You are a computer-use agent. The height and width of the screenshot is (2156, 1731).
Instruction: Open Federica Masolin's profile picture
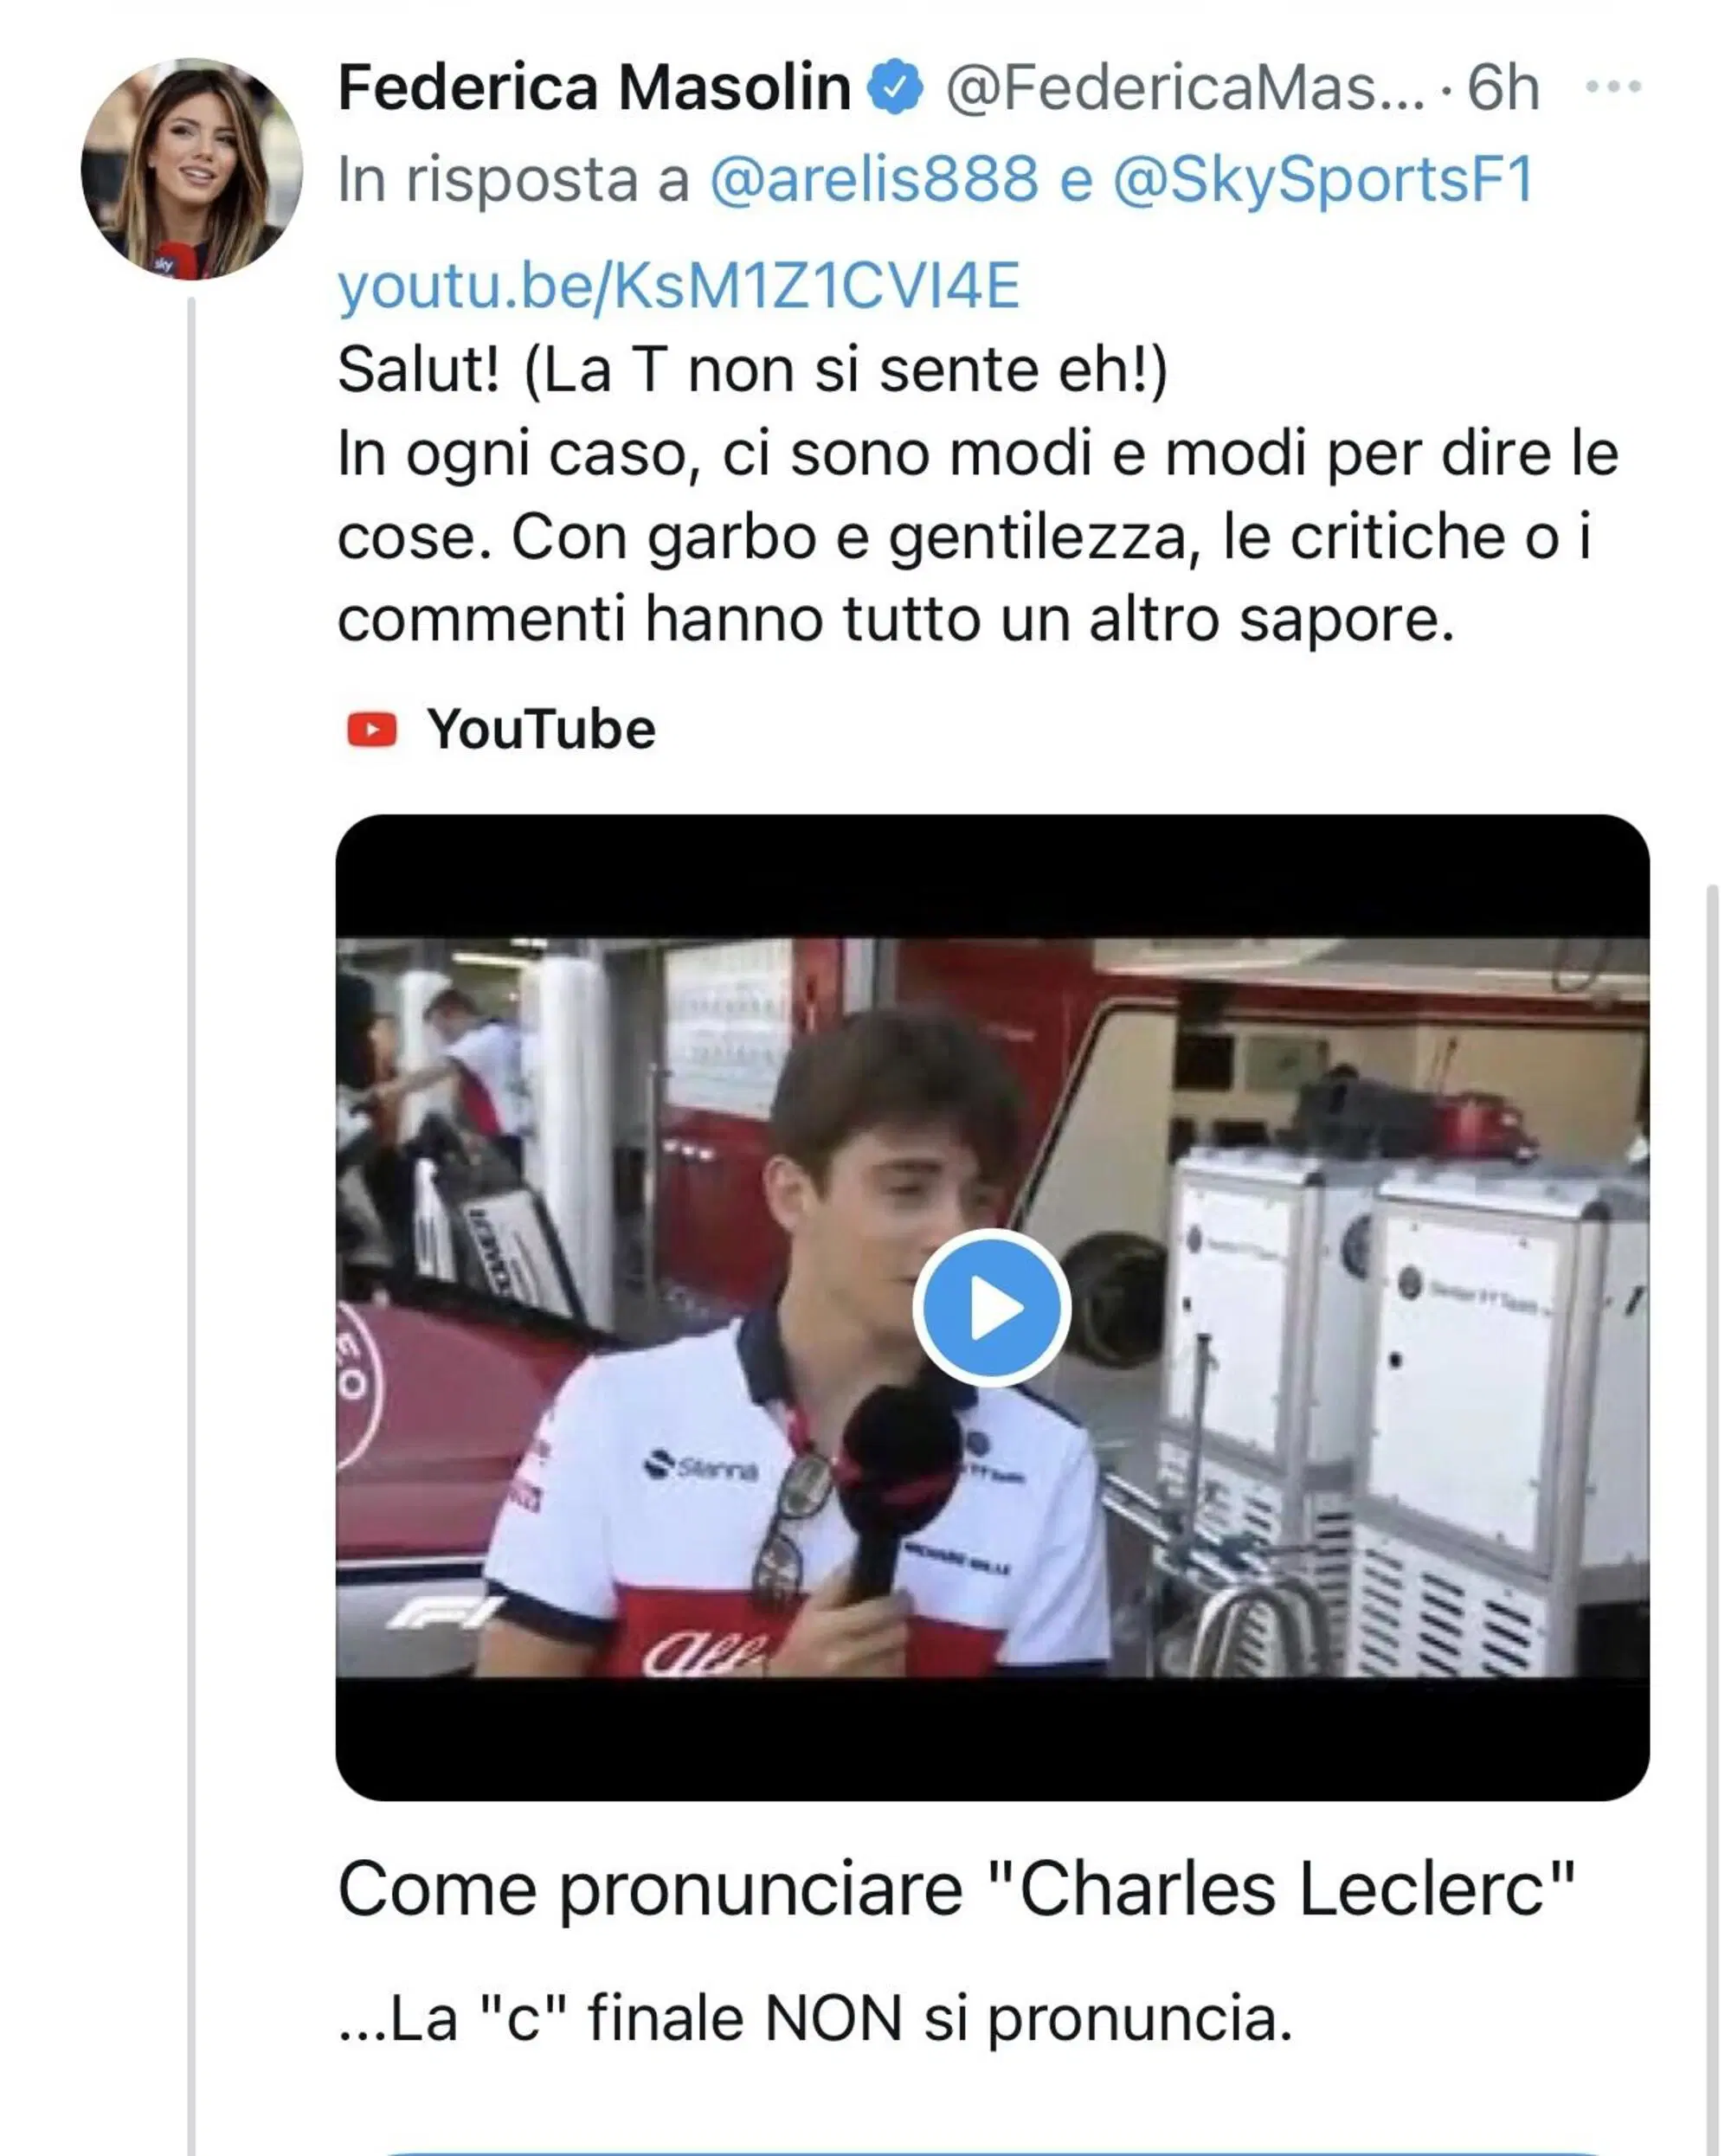click(192, 169)
